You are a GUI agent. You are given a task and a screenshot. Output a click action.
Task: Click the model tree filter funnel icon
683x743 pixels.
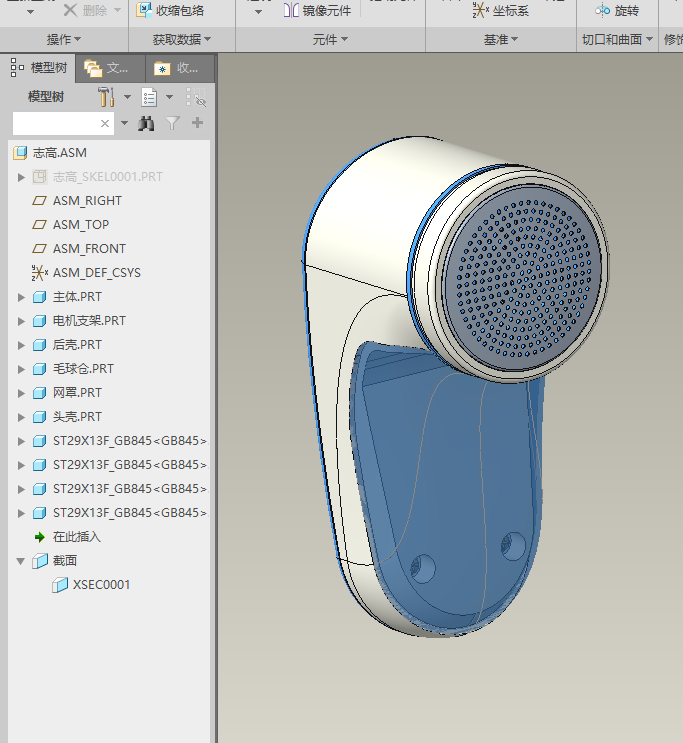tap(172, 123)
